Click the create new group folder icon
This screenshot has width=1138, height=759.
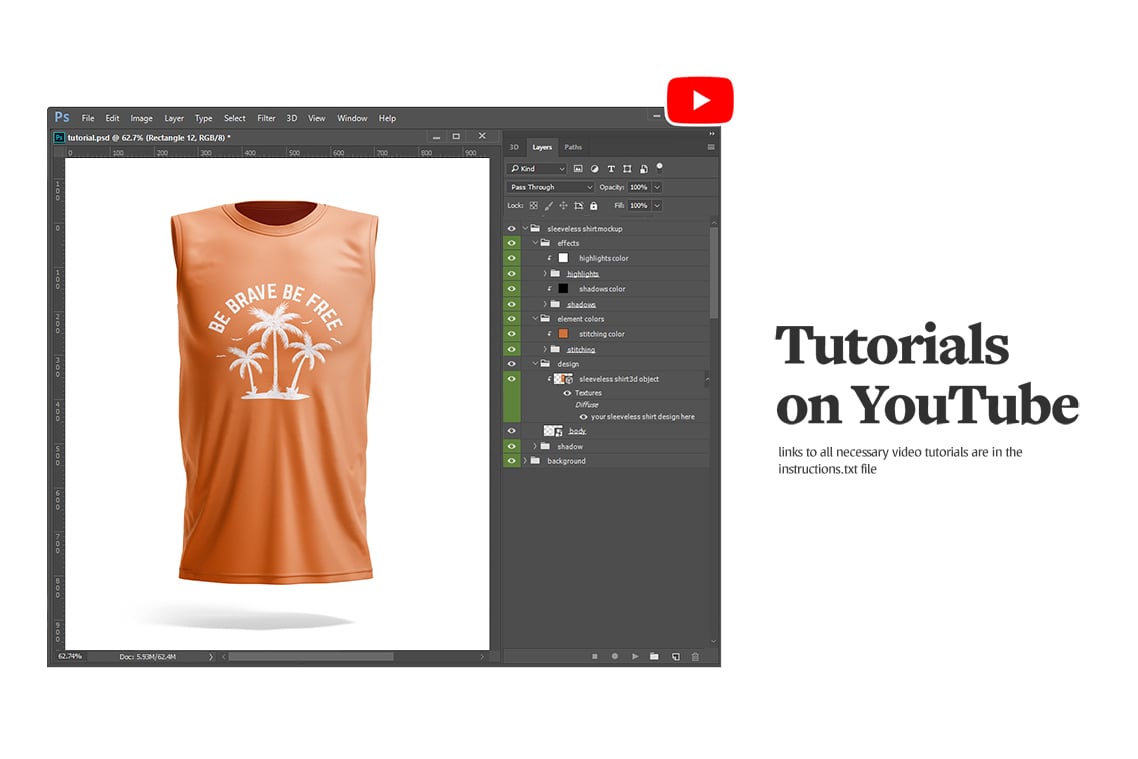pyautogui.click(x=654, y=656)
